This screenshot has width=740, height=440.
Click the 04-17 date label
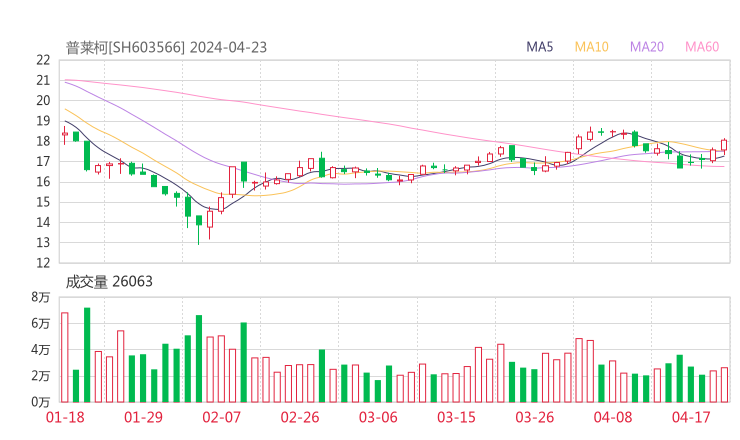tap(691, 417)
